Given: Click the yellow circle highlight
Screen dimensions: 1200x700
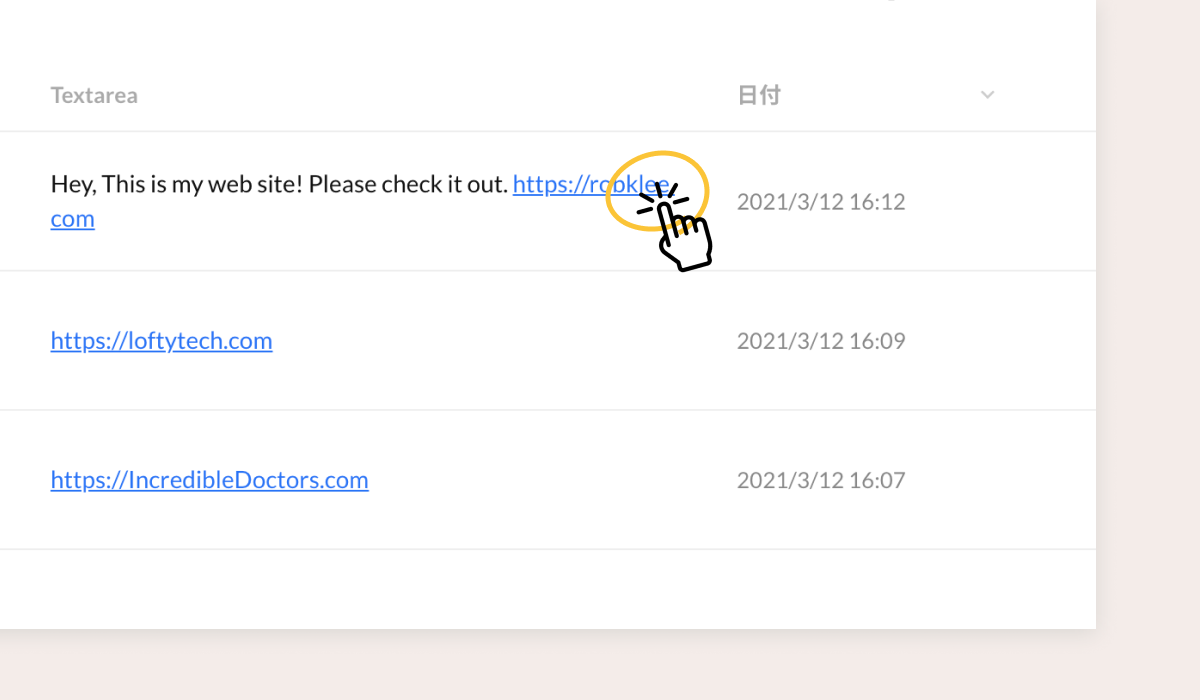Looking at the screenshot, I should pyautogui.click(x=657, y=190).
